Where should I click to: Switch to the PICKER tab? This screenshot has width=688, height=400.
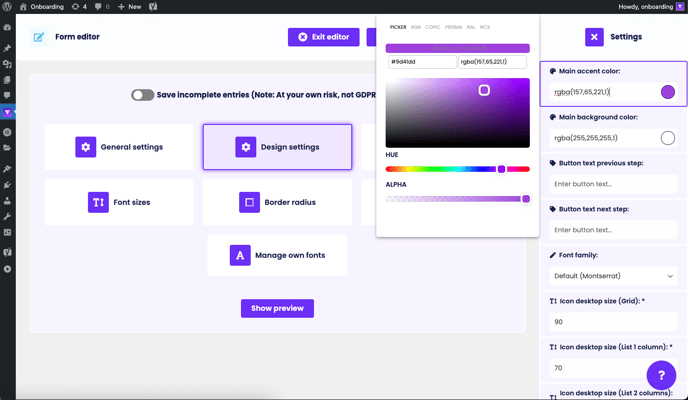[x=398, y=27]
